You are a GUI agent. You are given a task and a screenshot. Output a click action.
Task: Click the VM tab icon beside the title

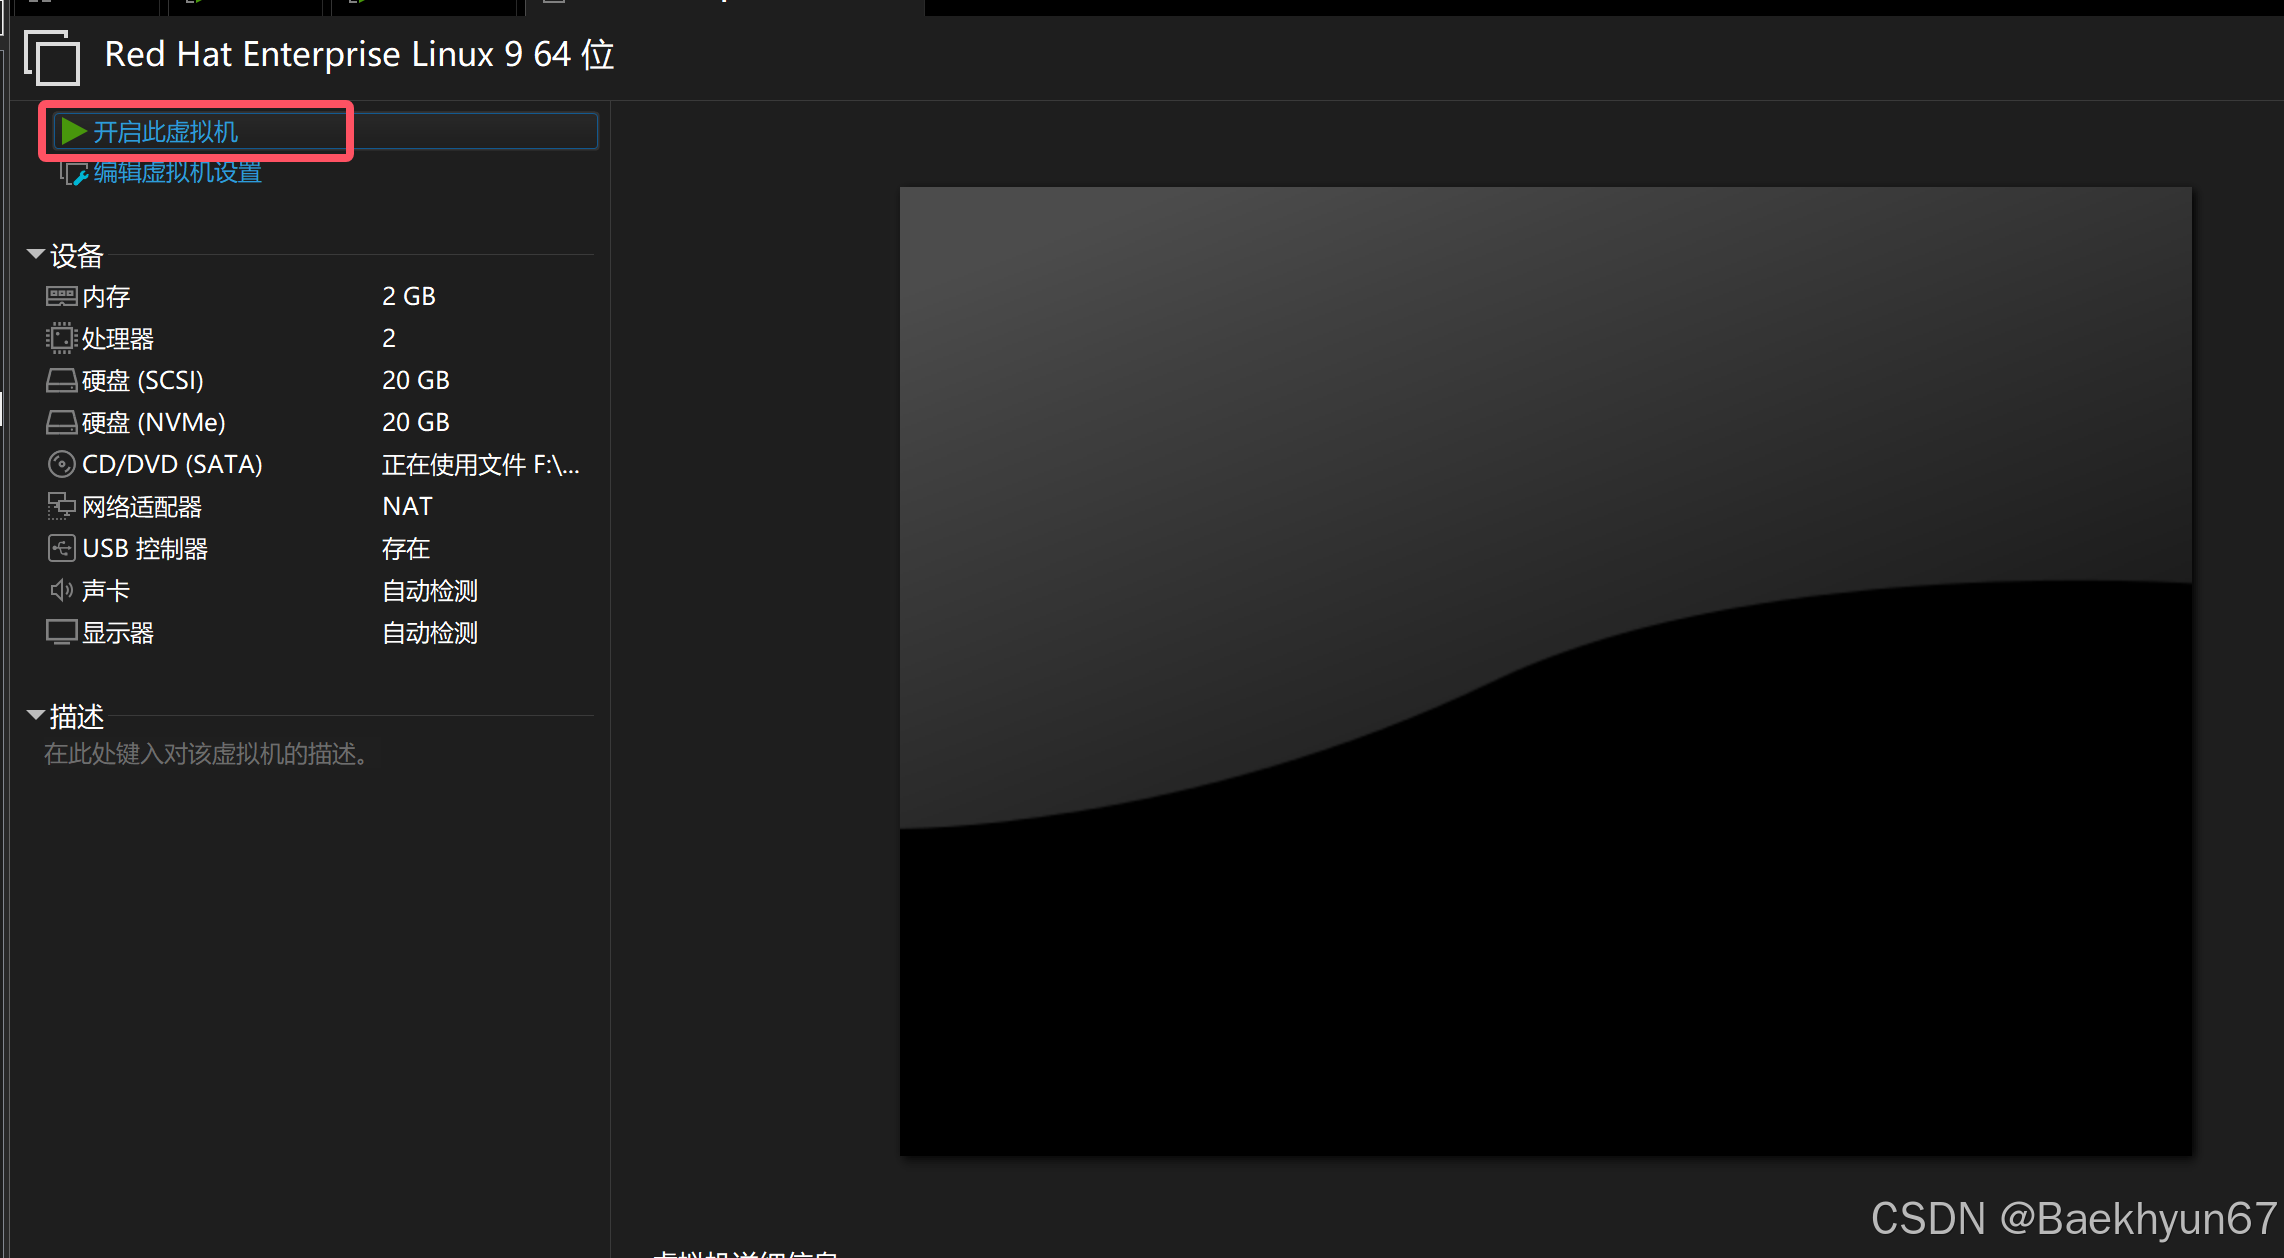(52, 57)
